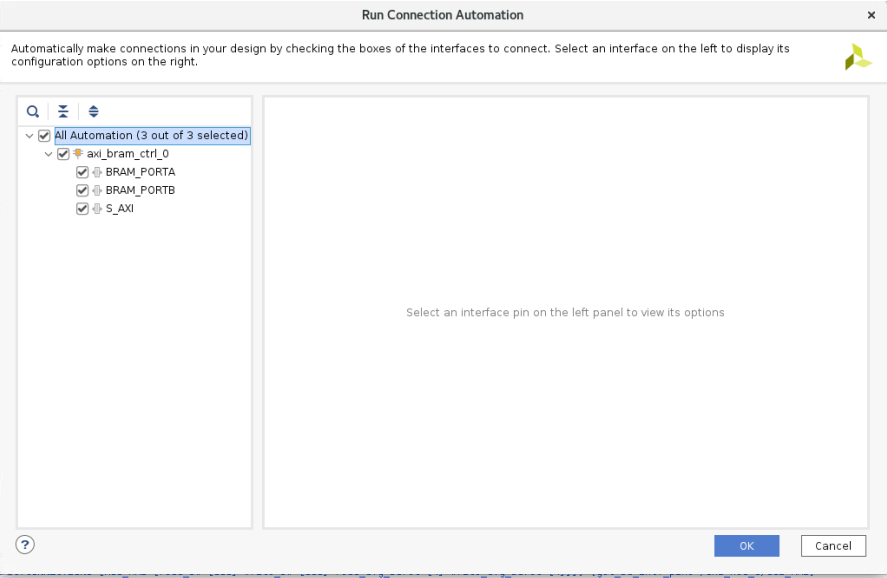Click the help question mark icon
Image resolution: width=887 pixels, height=578 pixels.
[24, 545]
